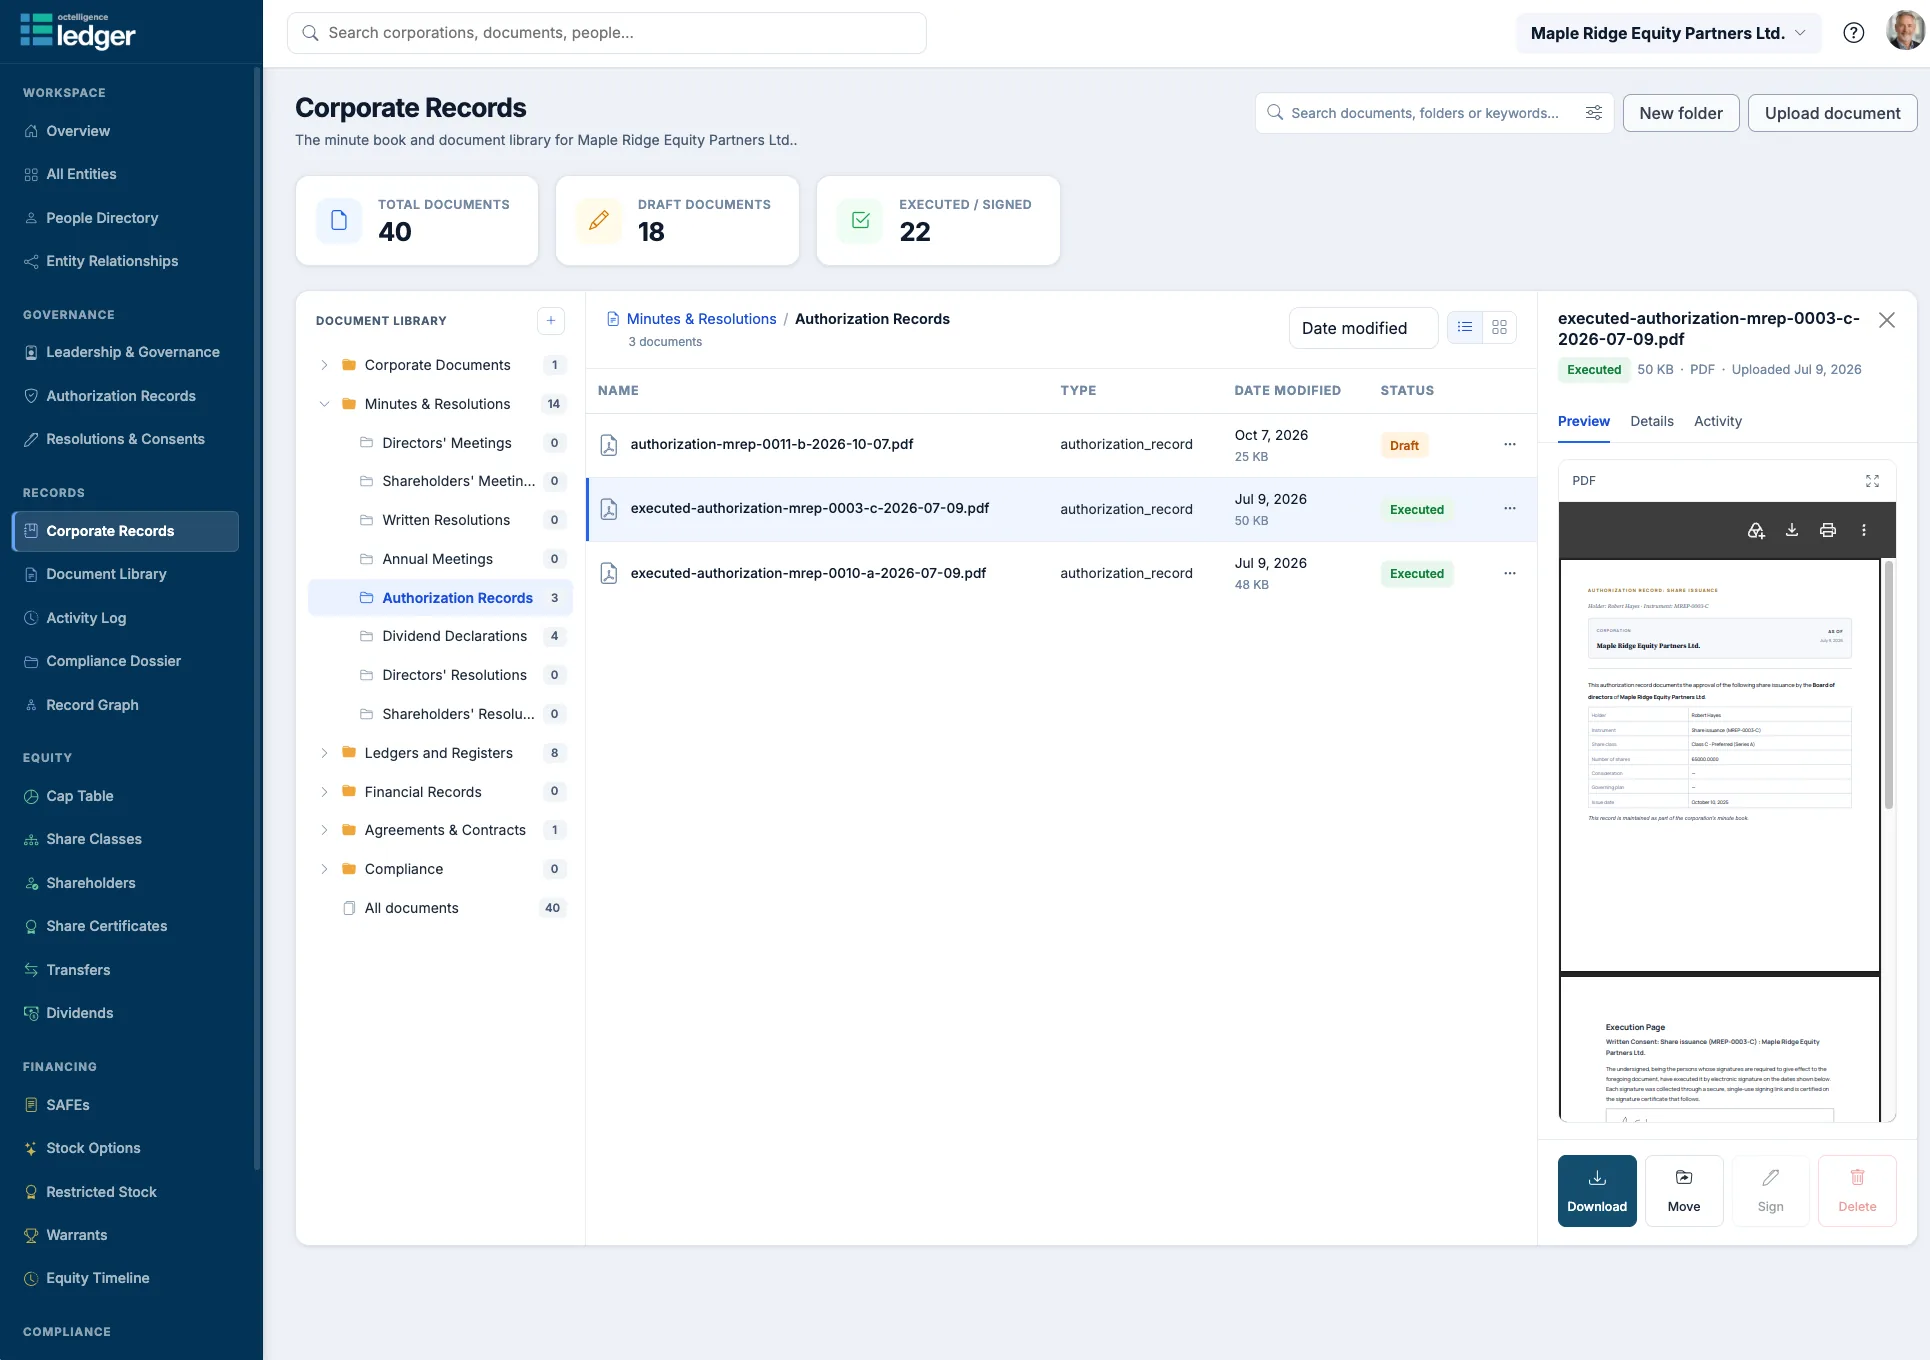Screen dimensions: 1930x1360
Task: Open Activity Log in sidebar
Action: pos(86,618)
